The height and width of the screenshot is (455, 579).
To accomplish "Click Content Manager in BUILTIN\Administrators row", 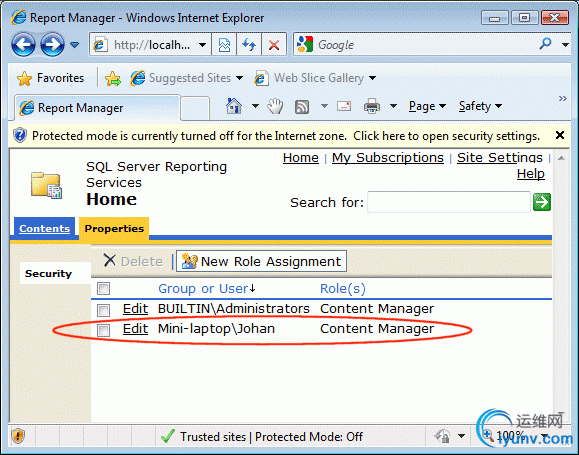I will click(377, 309).
